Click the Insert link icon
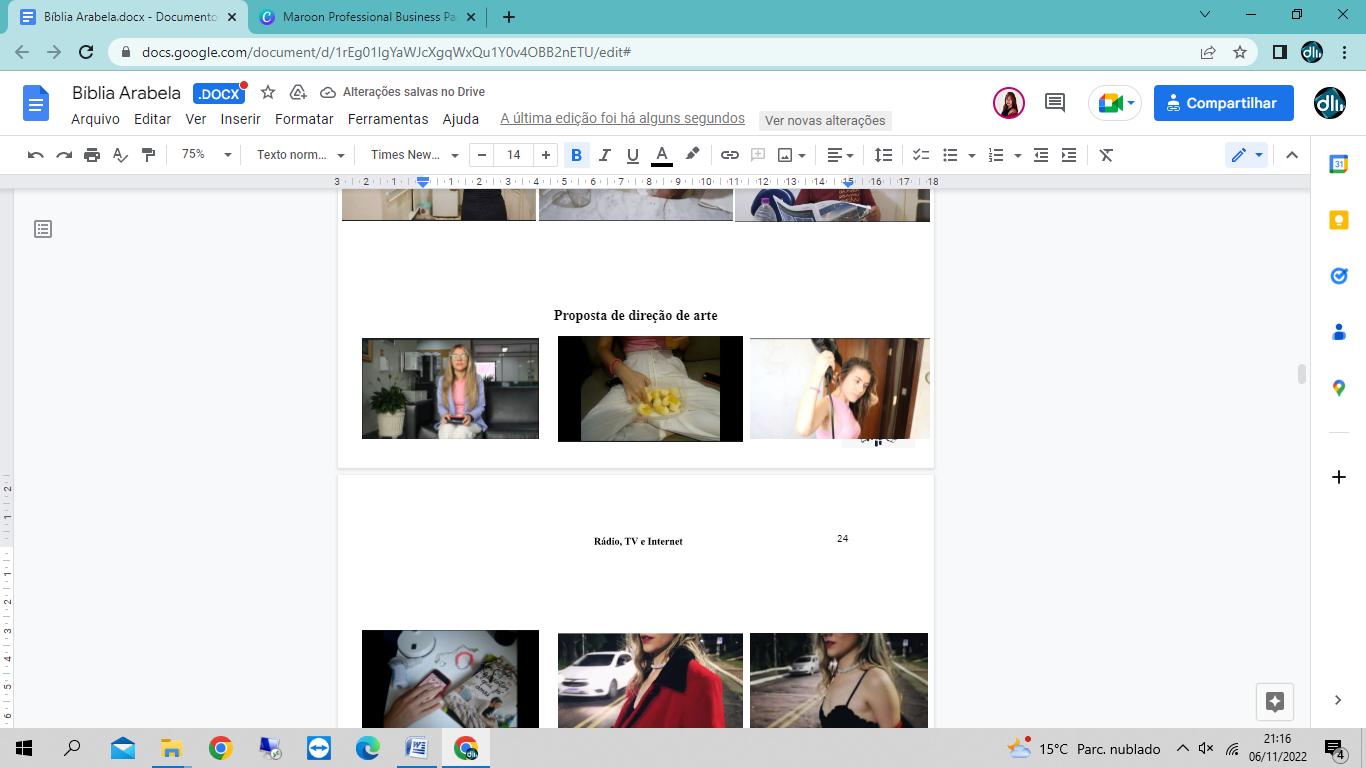The width and height of the screenshot is (1366, 768). pos(730,155)
